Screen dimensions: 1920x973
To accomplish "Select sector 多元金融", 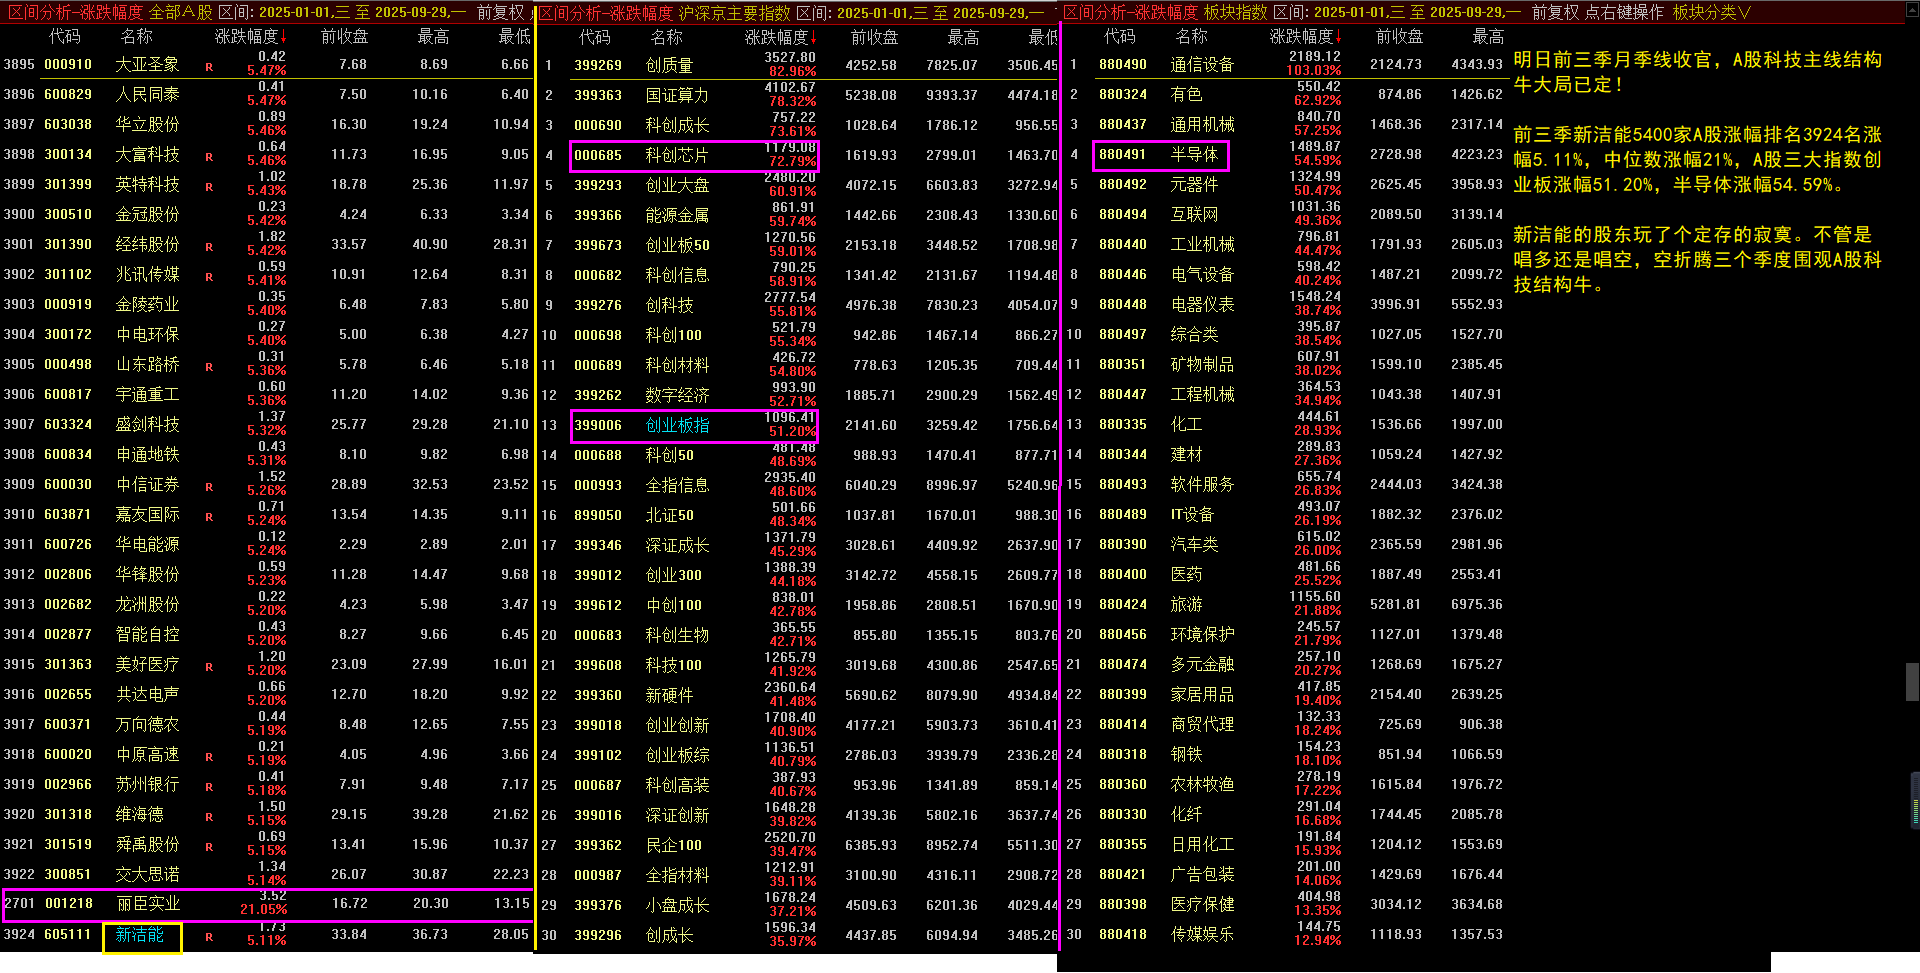I will click(x=1202, y=664).
